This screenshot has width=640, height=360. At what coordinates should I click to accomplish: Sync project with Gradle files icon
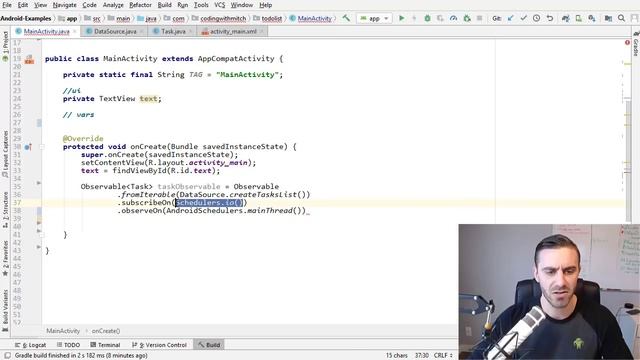565,18
